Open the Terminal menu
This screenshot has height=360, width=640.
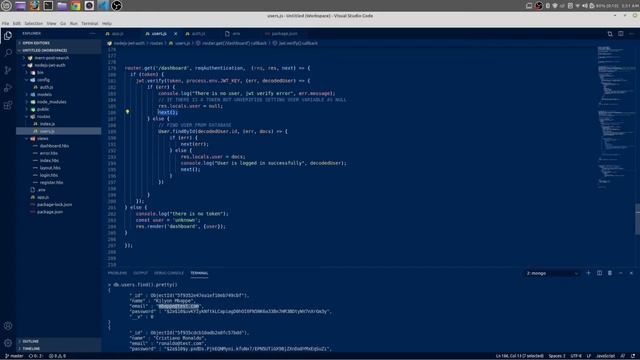click(x=89, y=24)
